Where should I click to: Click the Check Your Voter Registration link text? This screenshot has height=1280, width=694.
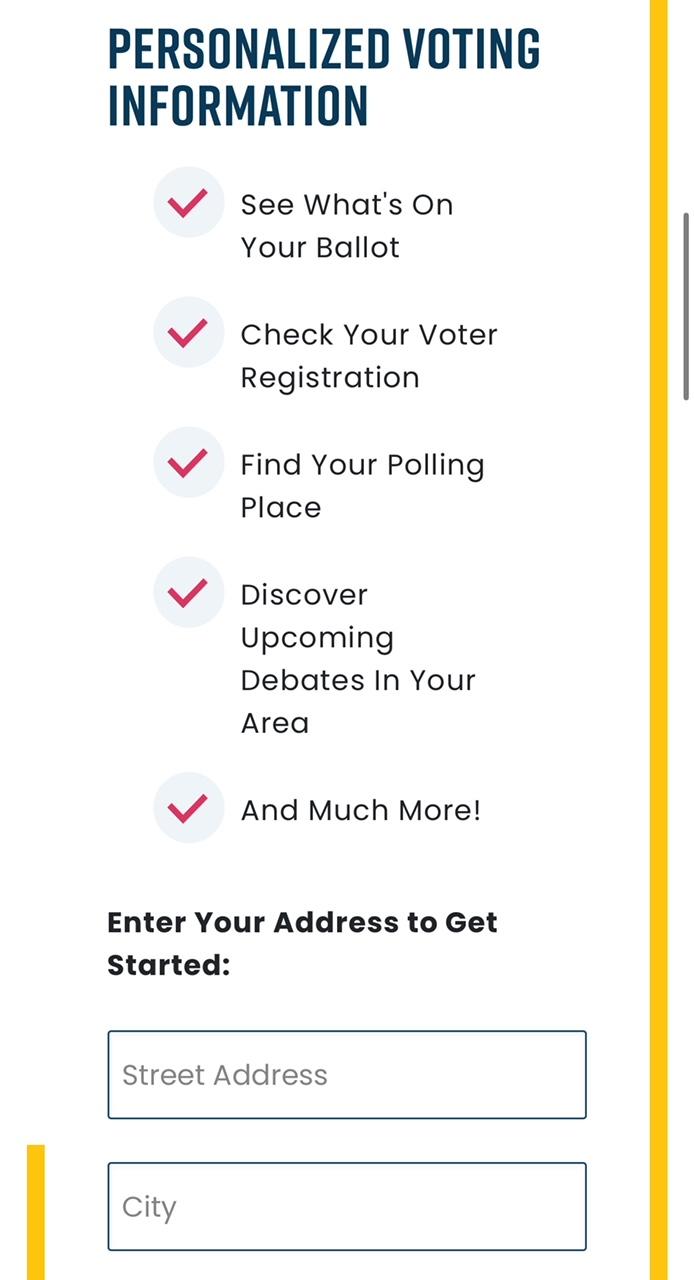tap(368, 355)
